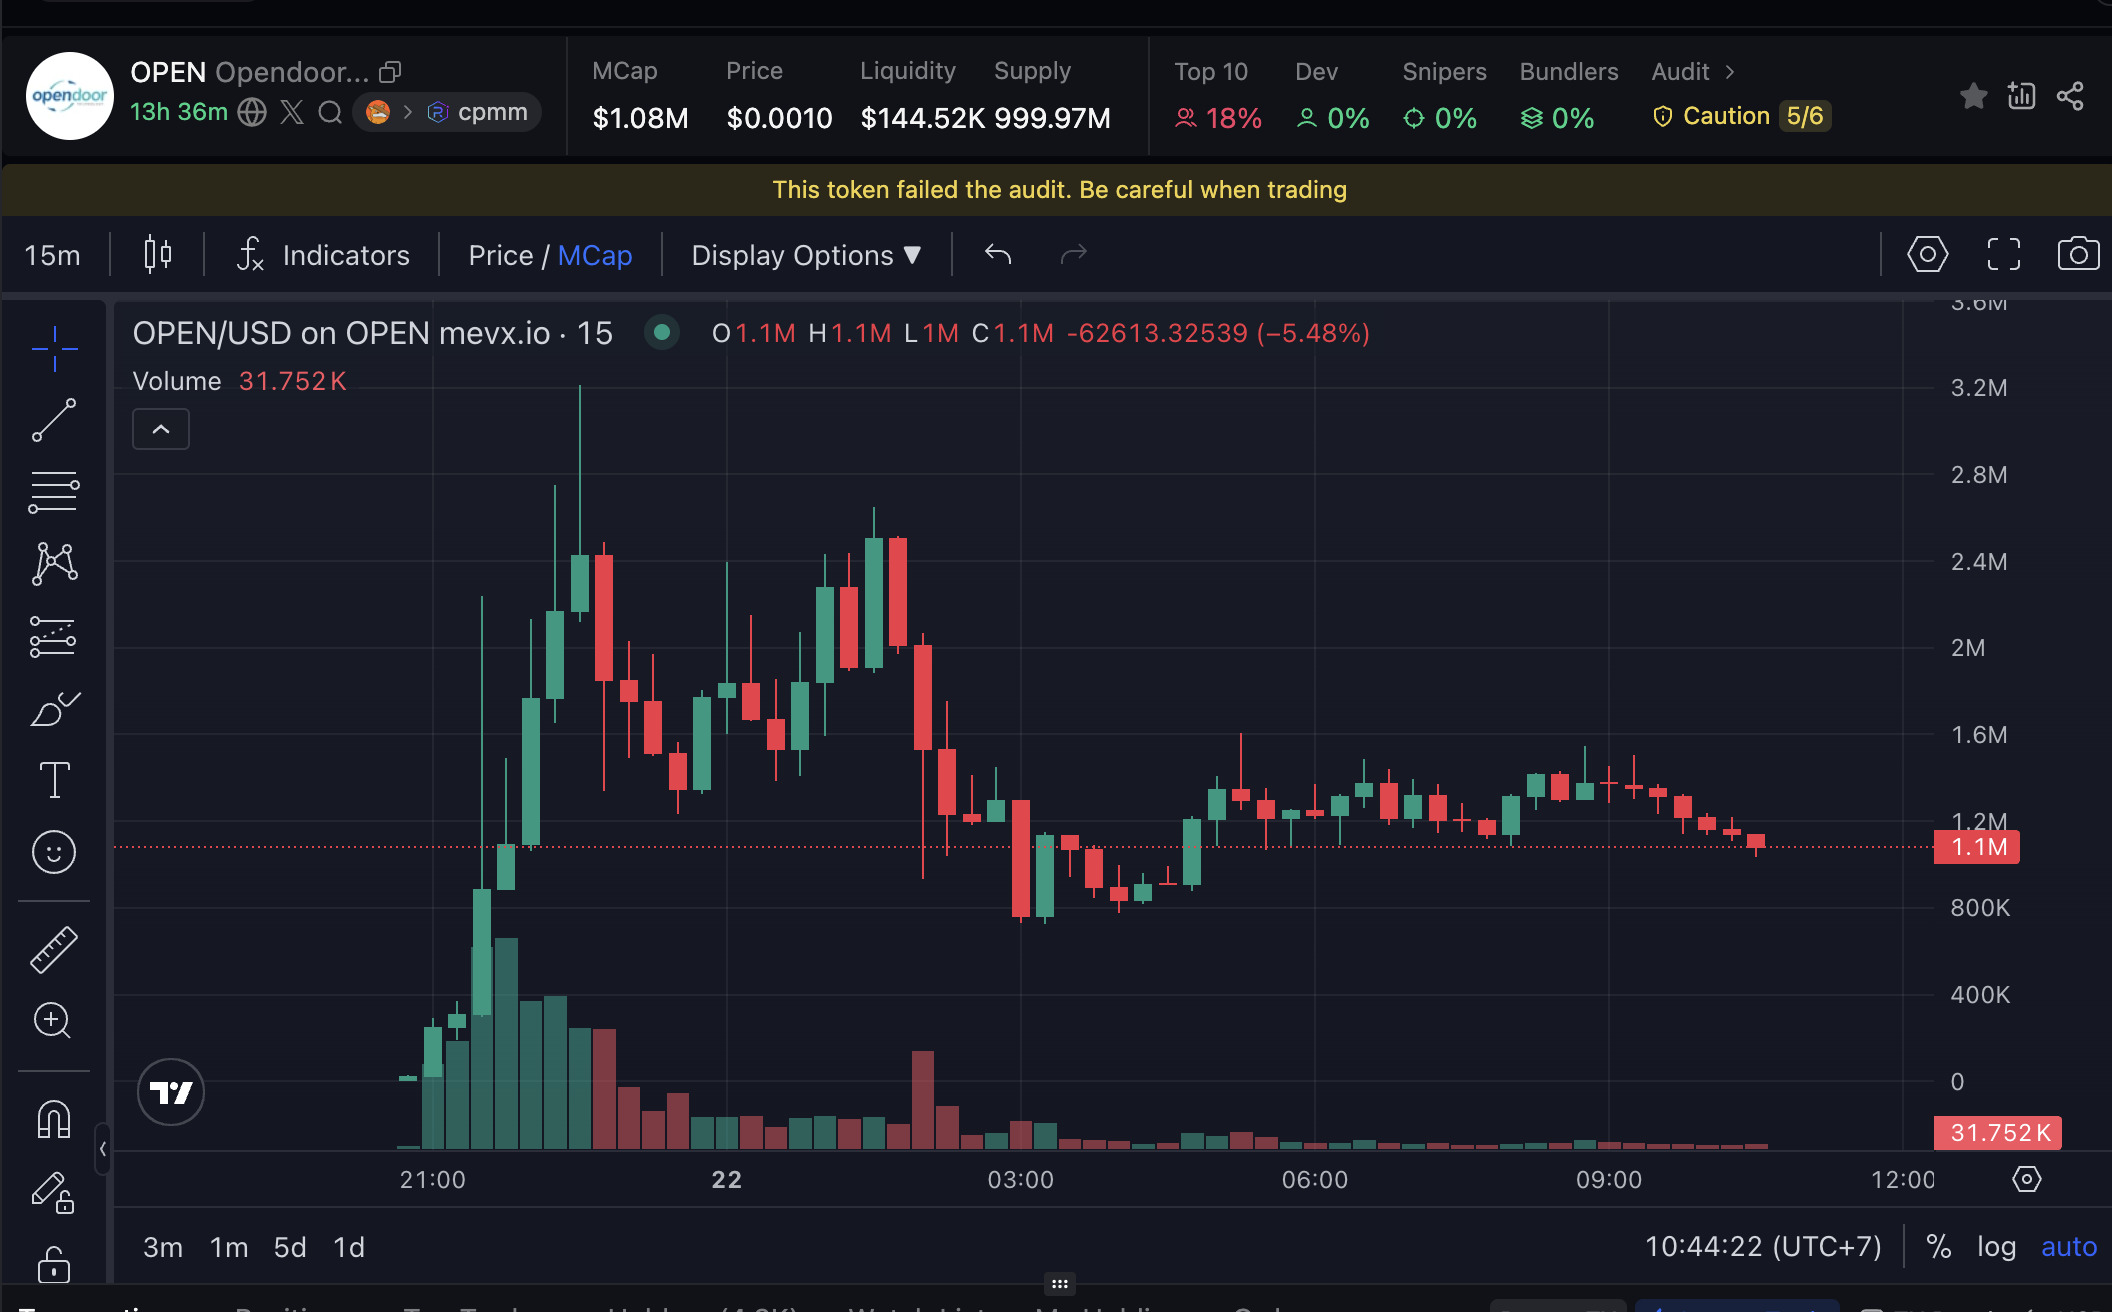2112x1312 pixels.
Task: Activate the zoom in tool
Action: click(54, 1020)
